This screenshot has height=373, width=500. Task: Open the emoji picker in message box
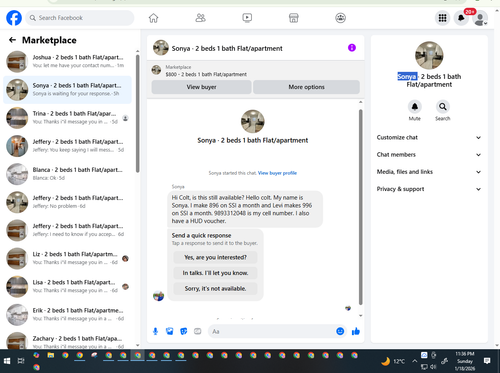[x=340, y=331]
